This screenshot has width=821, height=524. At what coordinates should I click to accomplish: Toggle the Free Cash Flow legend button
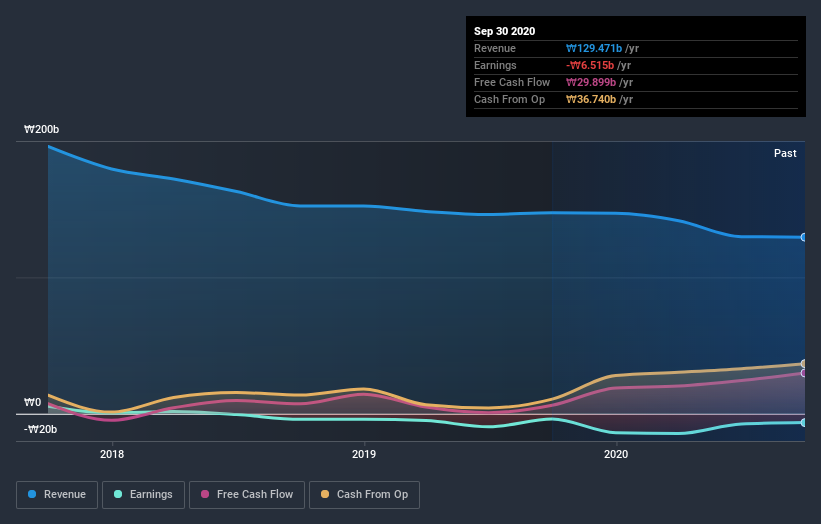click(247, 495)
